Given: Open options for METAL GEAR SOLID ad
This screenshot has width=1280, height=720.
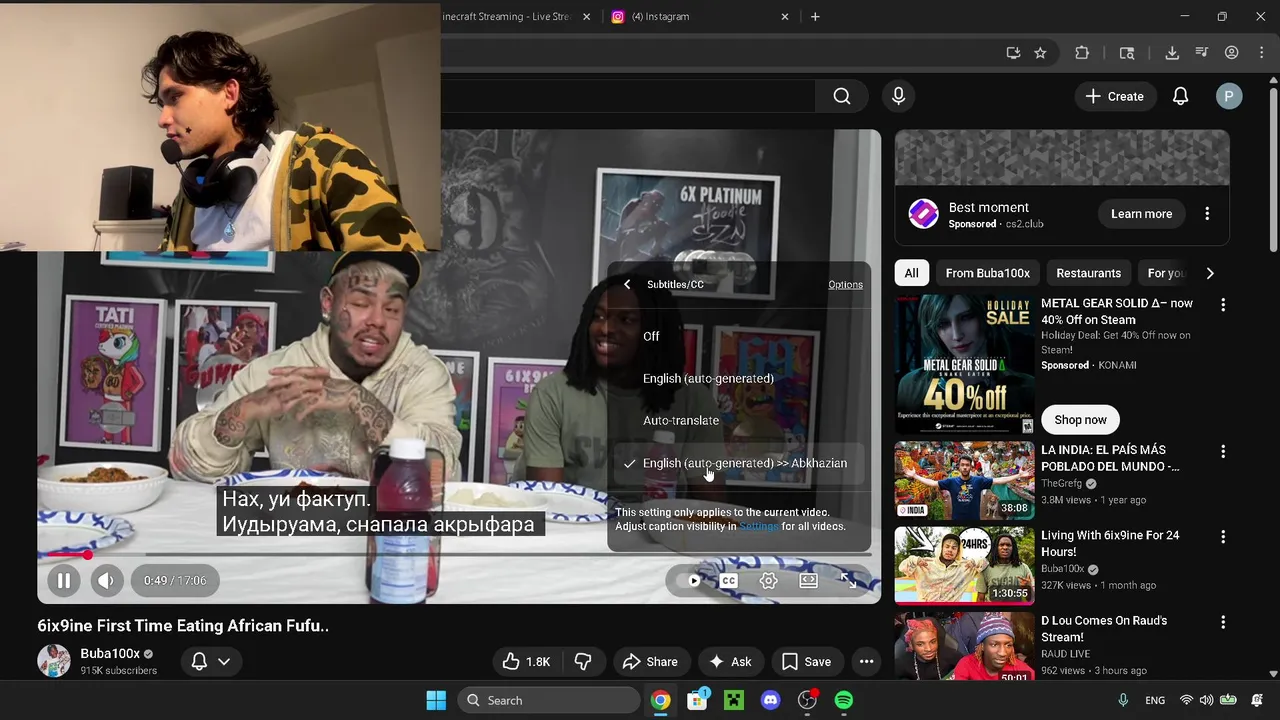Looking at the screenshot, I should [x=1222, y=304].
